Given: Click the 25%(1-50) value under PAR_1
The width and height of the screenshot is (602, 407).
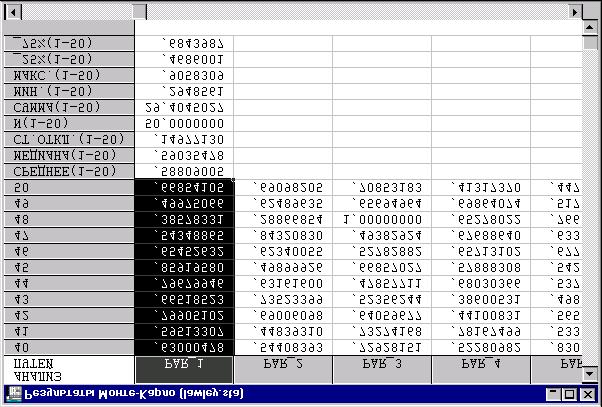Looking at the screenshot, I should pos(184,59).
